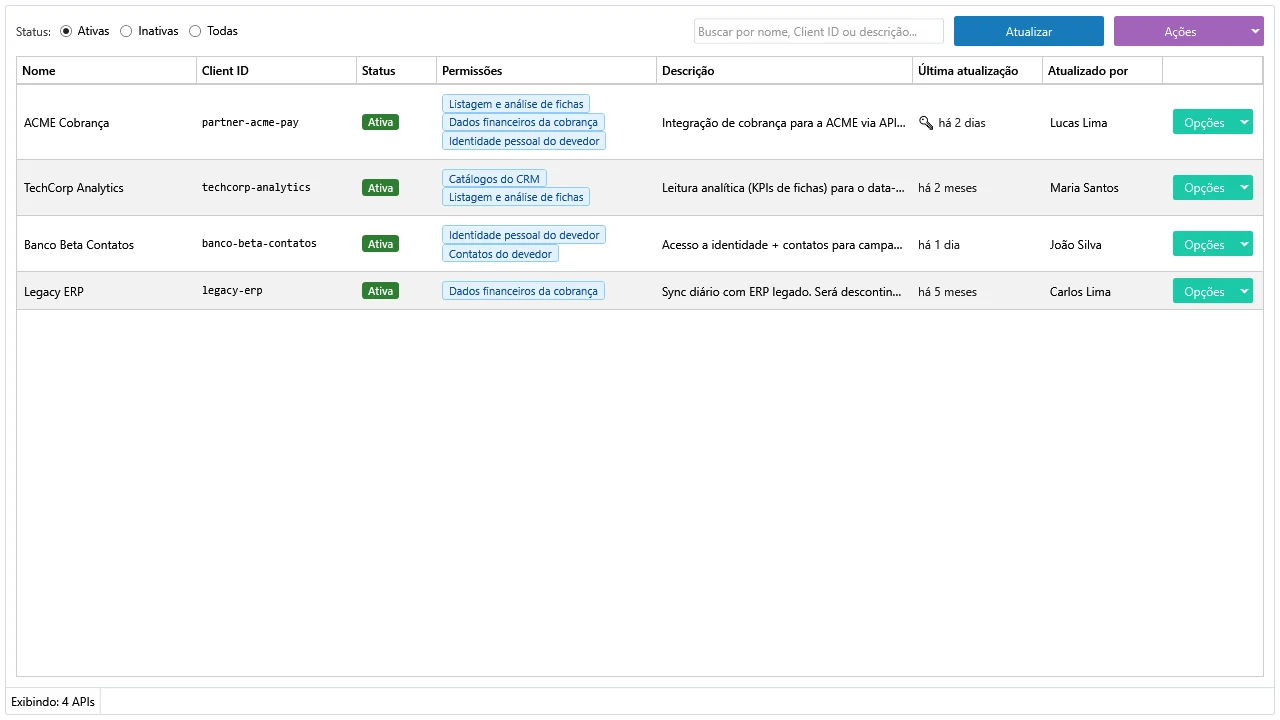1280x720 pixels.
Task: Click the legacy-erp client ID
Action: coord(232,290)
